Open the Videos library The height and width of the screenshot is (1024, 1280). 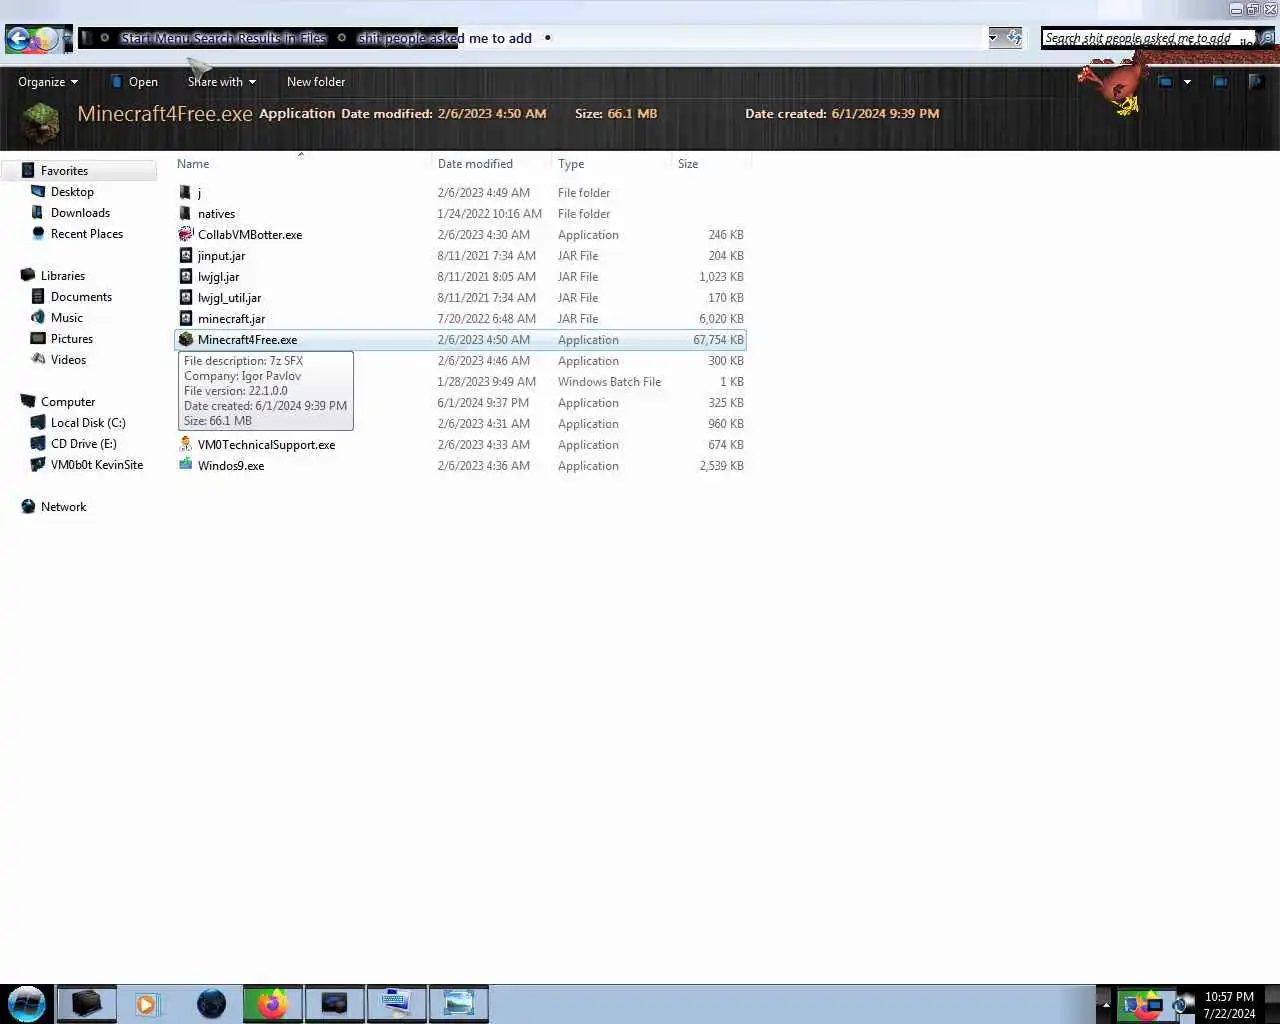point(68,360)
